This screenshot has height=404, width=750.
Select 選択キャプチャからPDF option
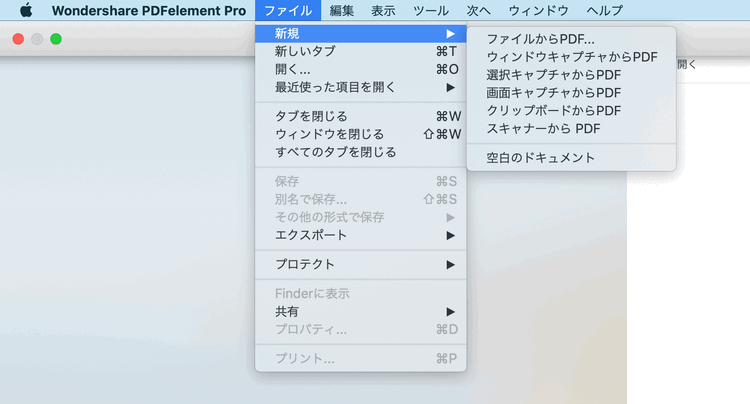[x=571, y=75]
